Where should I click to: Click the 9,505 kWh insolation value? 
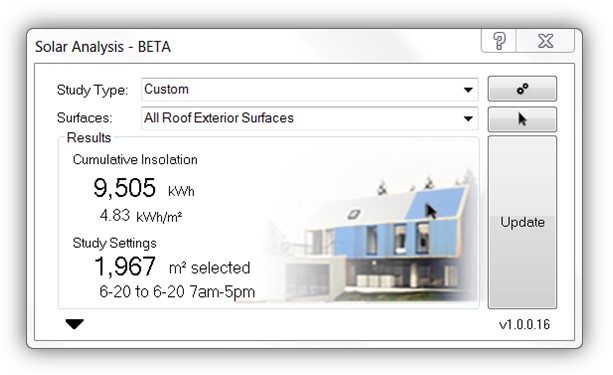click(143, 188)
